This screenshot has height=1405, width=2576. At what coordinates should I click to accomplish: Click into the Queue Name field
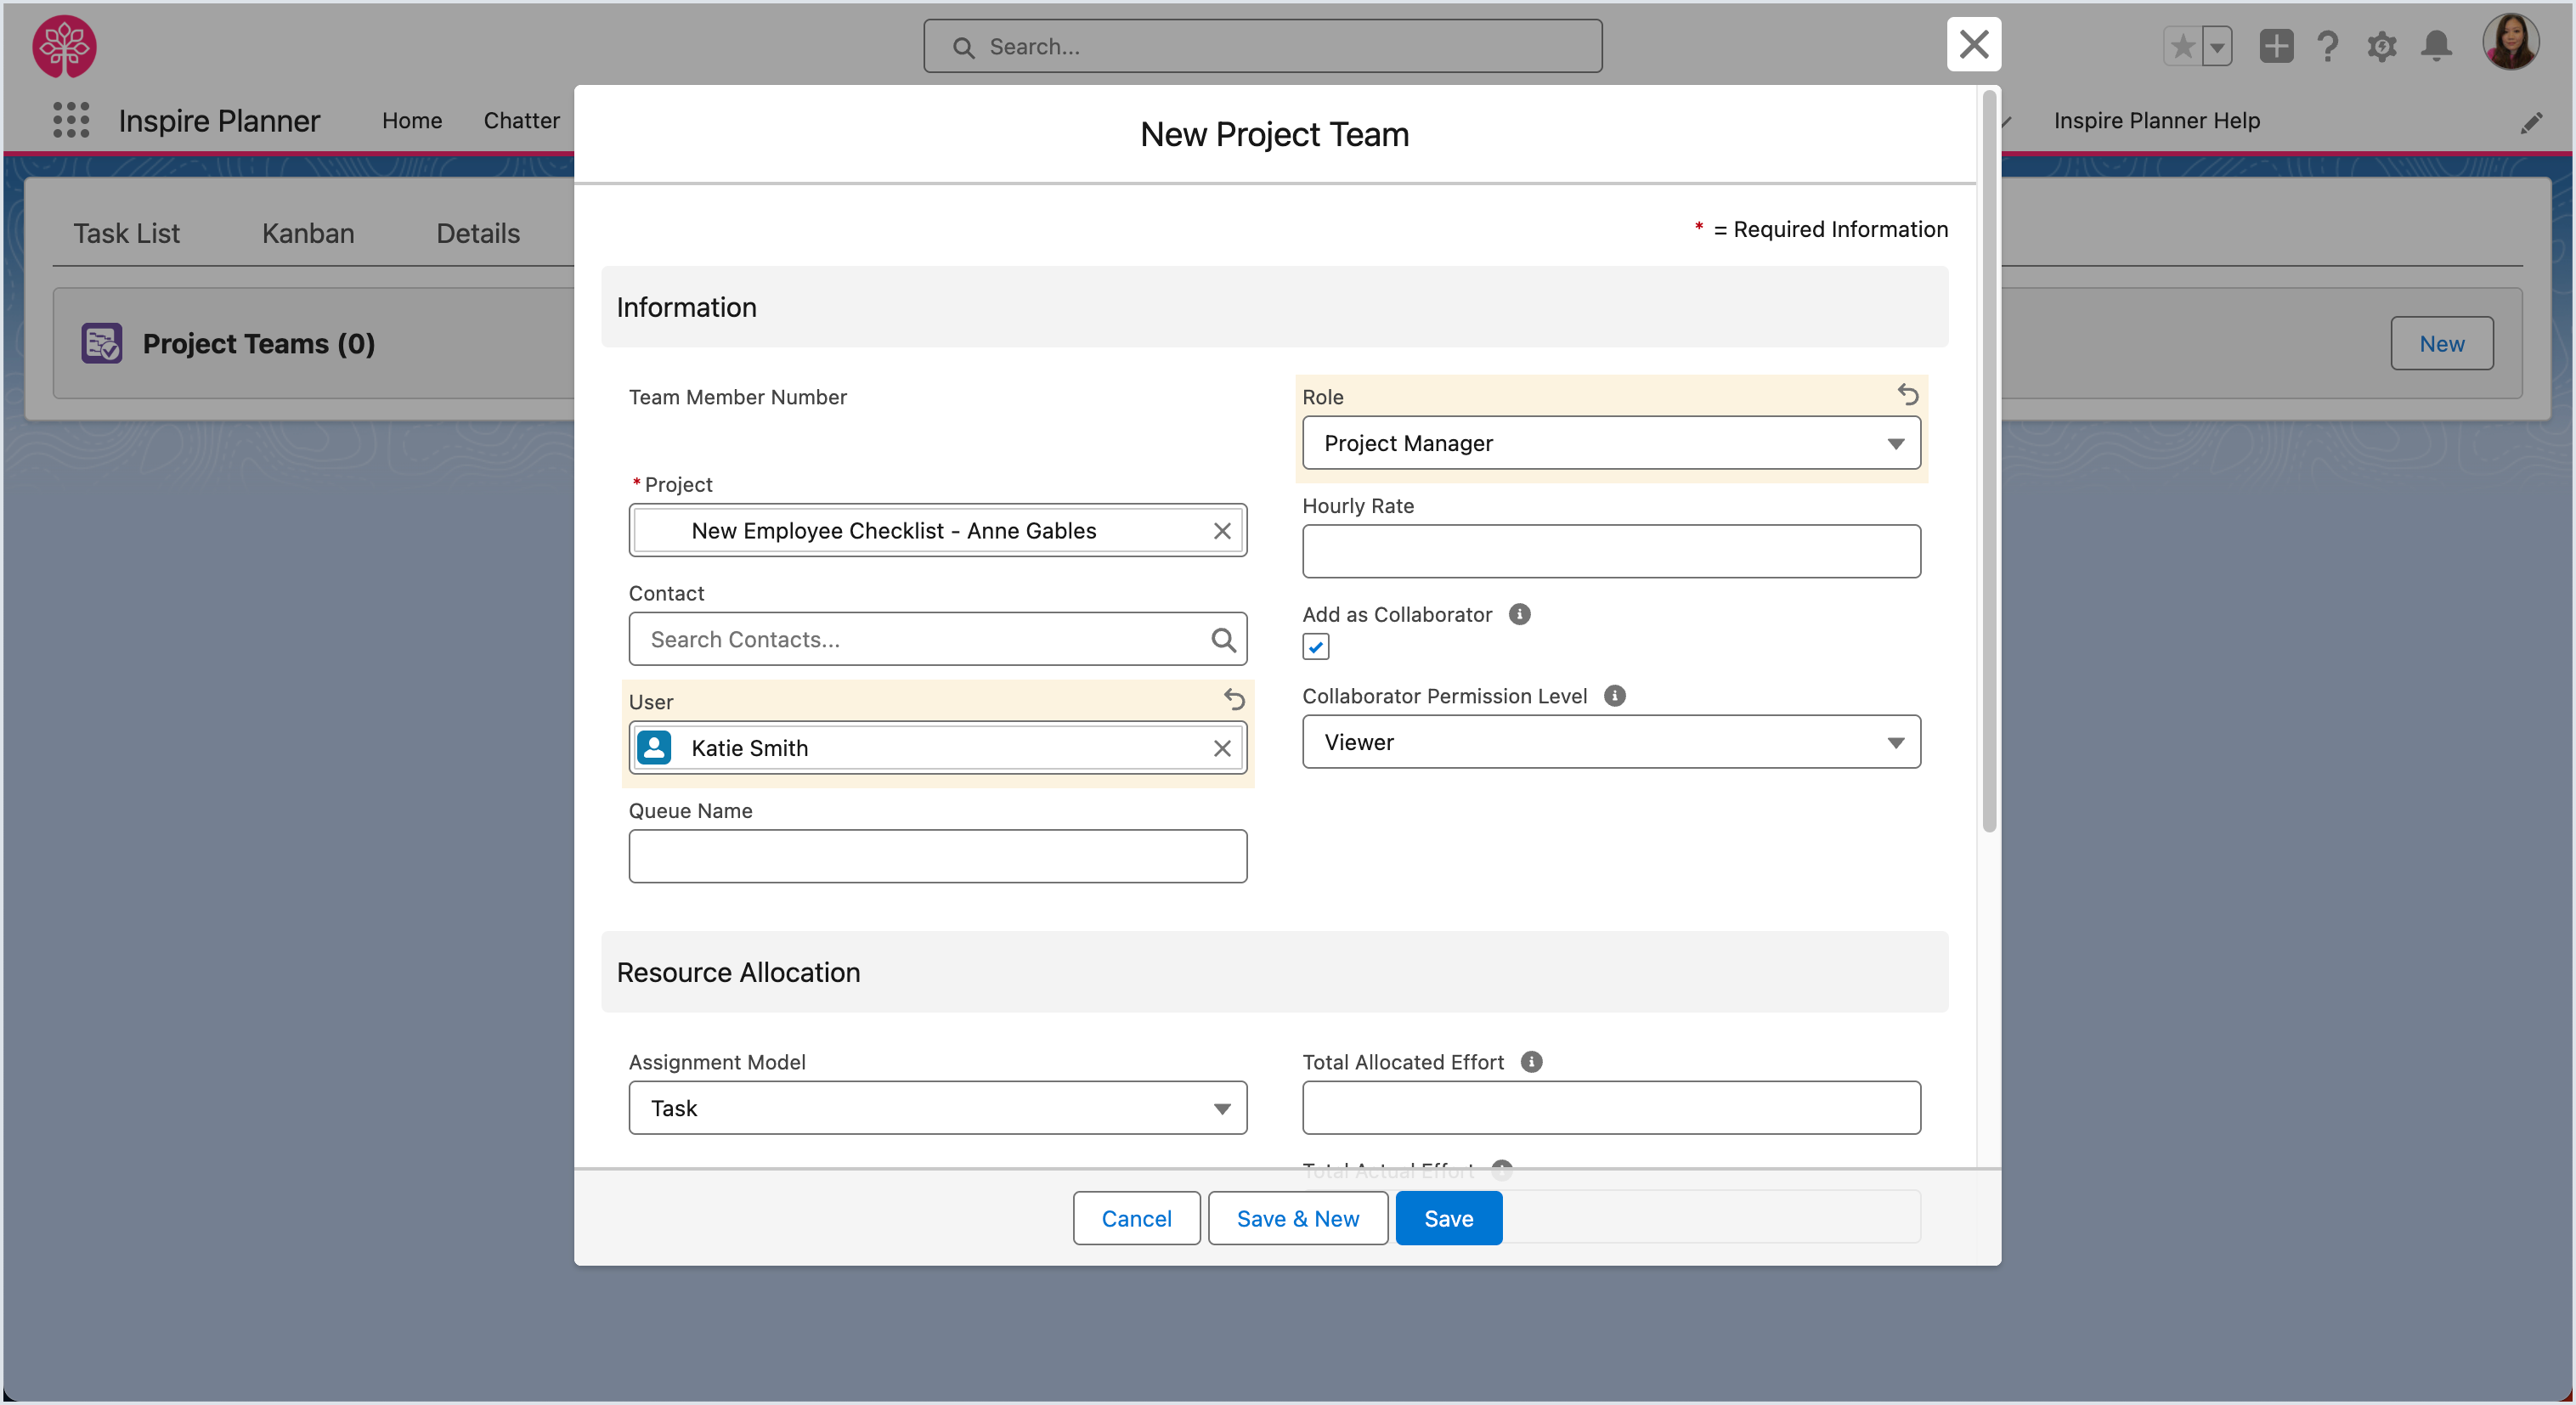pos(937,856)
